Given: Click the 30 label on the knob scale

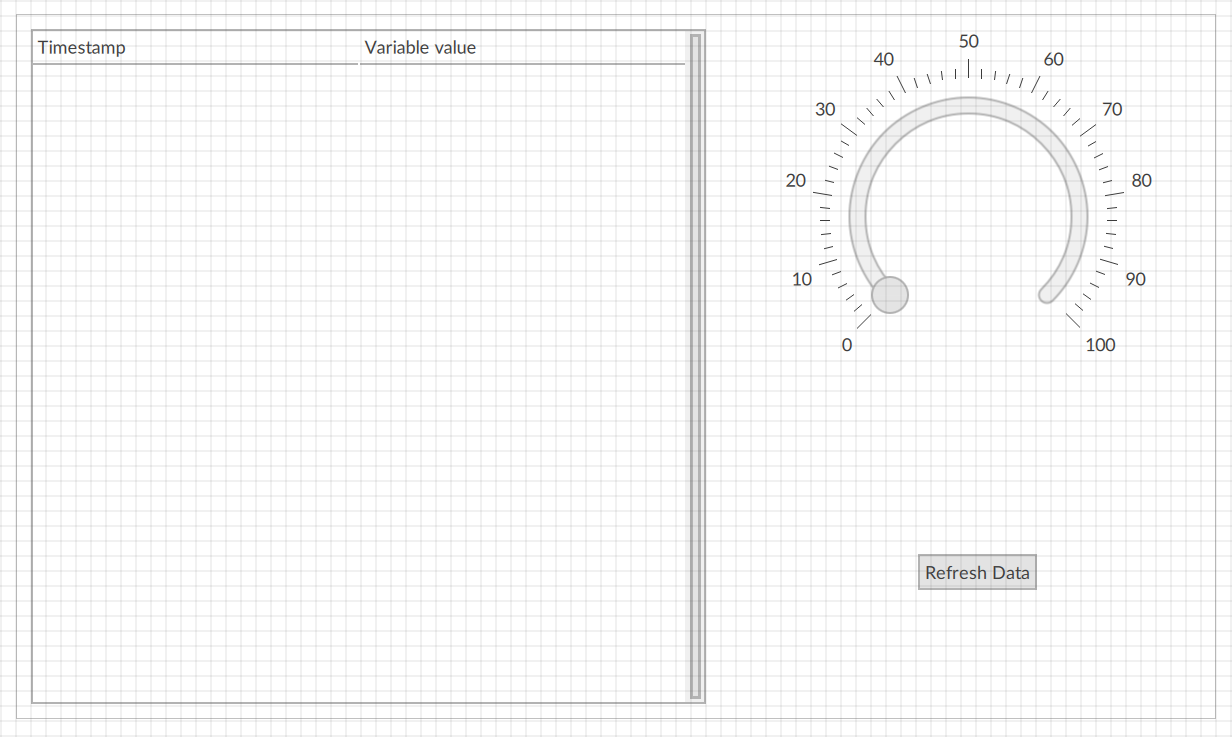Looking at the screenshot, I should coord(825,109).
